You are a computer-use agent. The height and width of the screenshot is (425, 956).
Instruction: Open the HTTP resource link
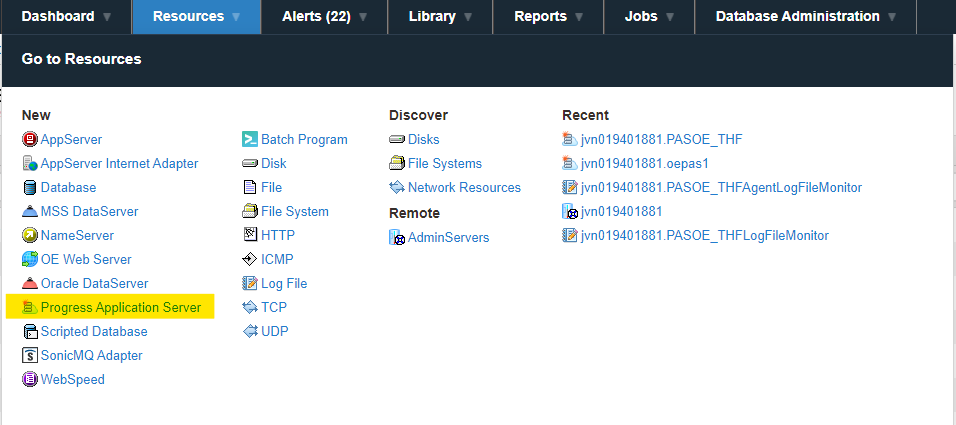click(278, 235)
